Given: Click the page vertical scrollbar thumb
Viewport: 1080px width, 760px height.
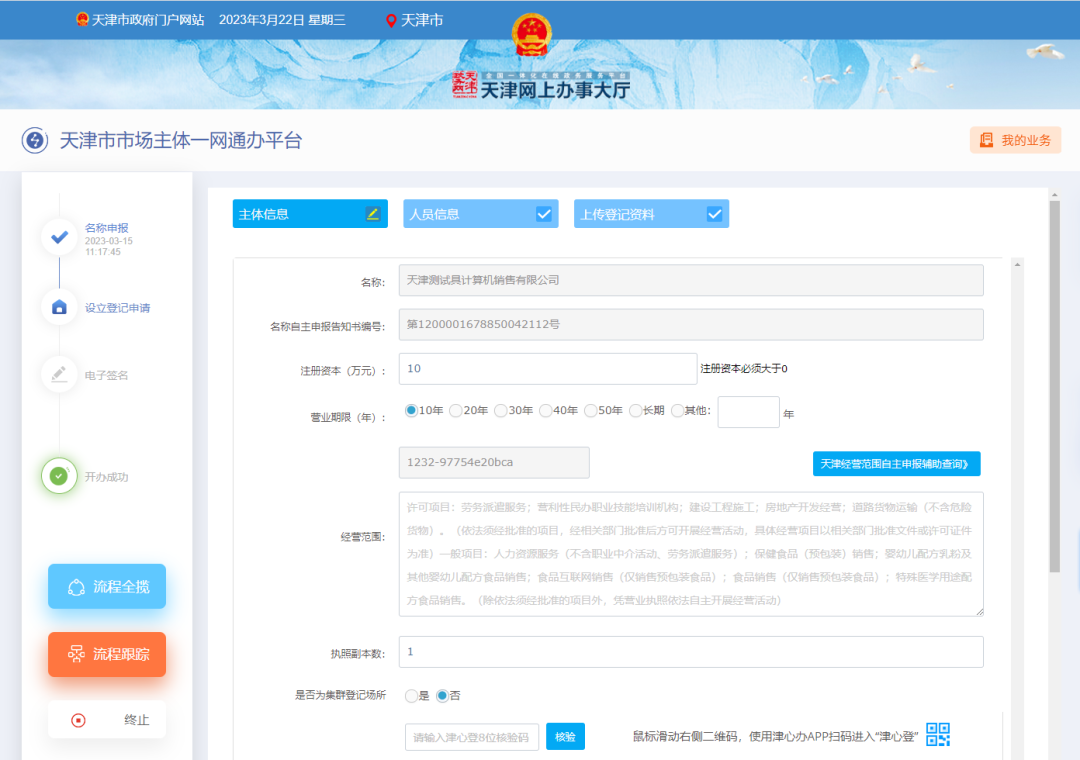Looking at the screenshot, I should pos(1055,386).
